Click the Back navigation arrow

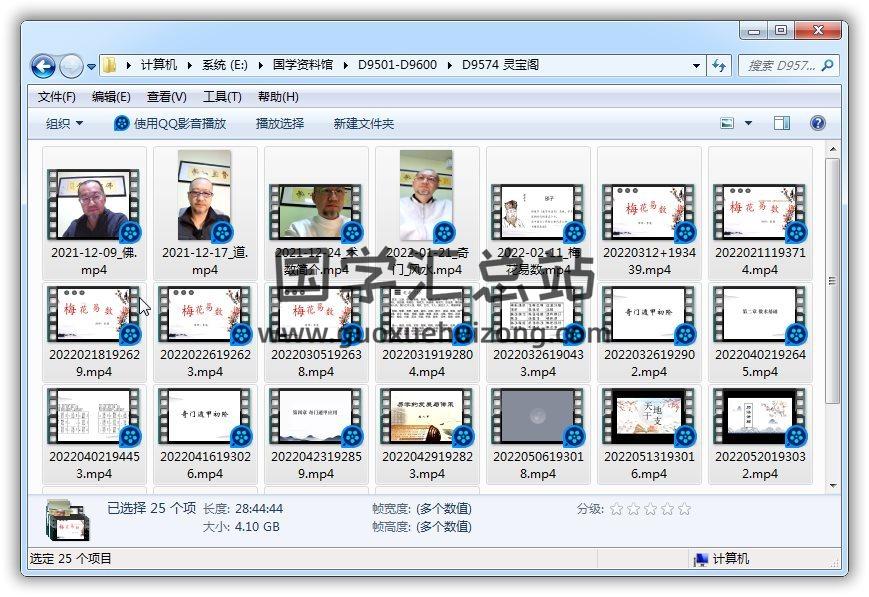click(43, 66)
